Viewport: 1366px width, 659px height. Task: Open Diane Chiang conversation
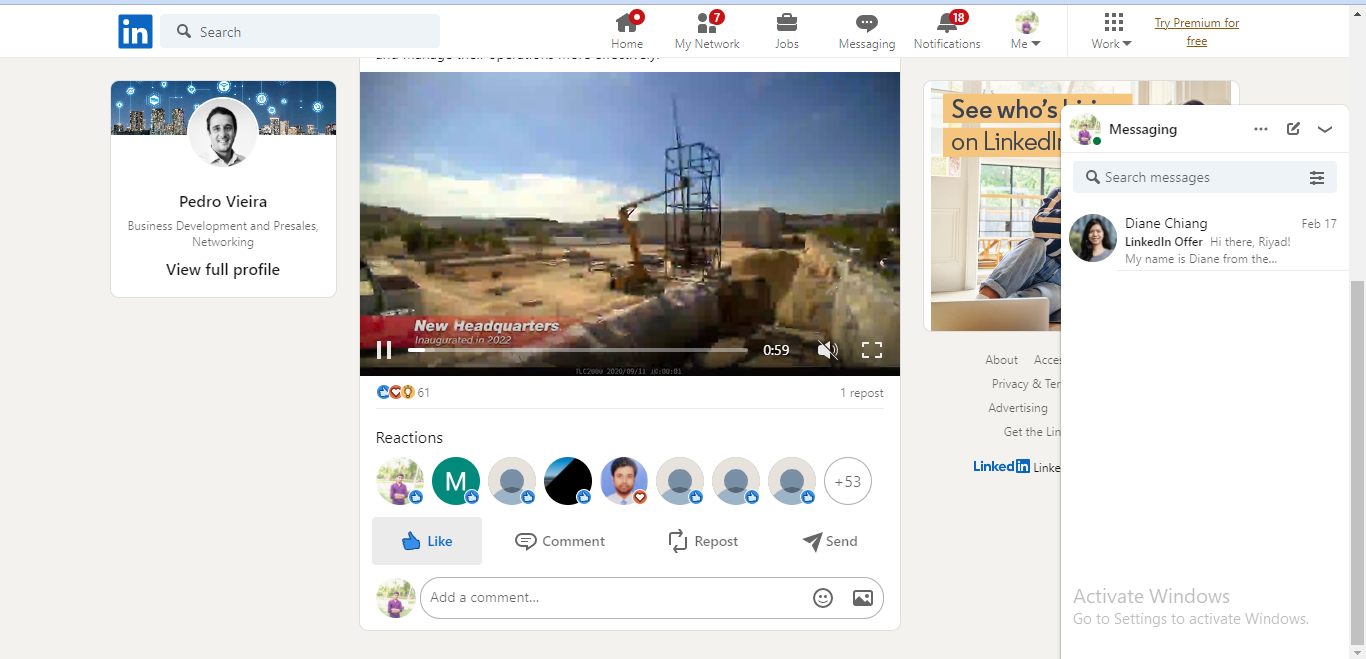click(1205, 238)
